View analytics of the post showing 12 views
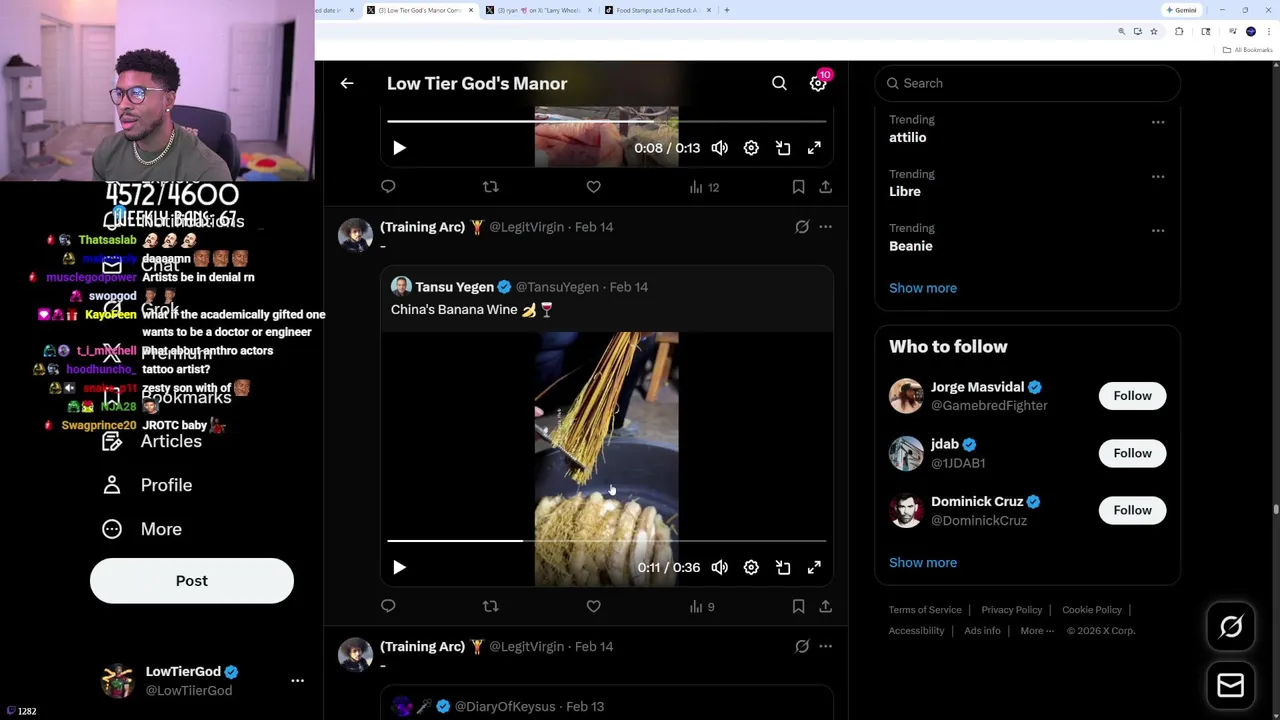 pos(704,187)
